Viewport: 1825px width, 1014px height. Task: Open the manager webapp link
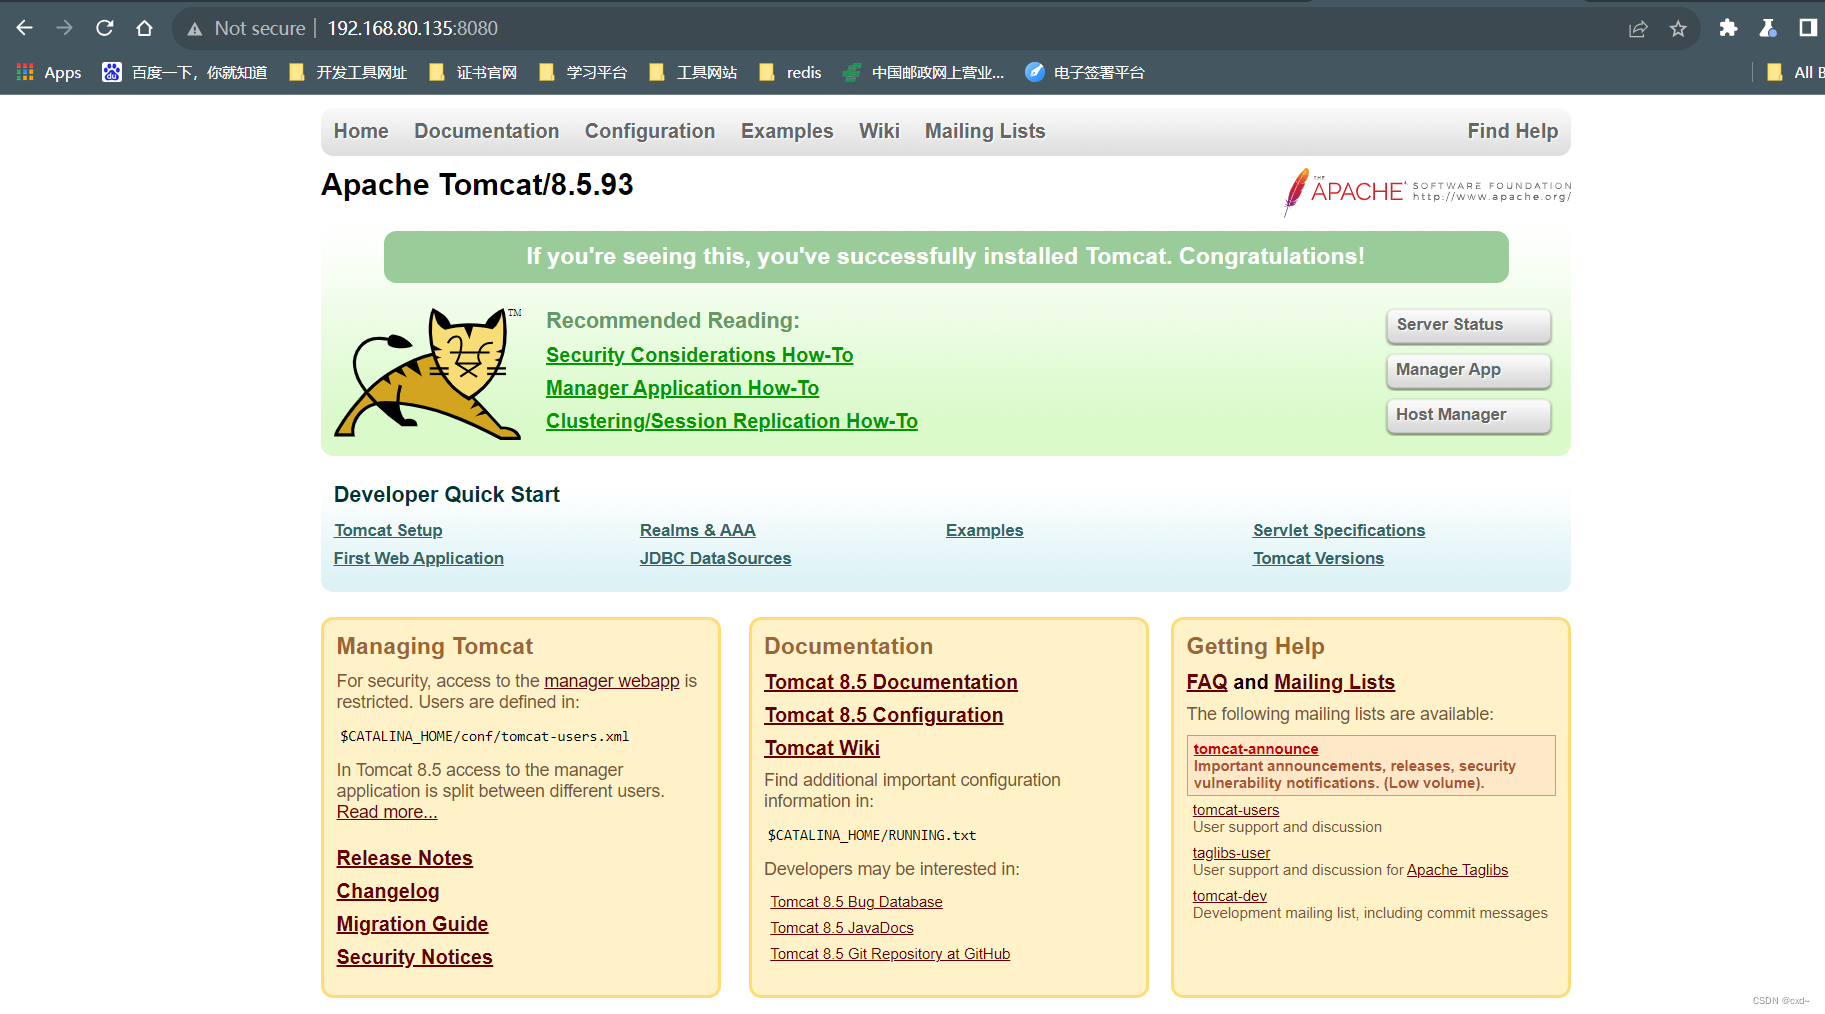point(612,681)
